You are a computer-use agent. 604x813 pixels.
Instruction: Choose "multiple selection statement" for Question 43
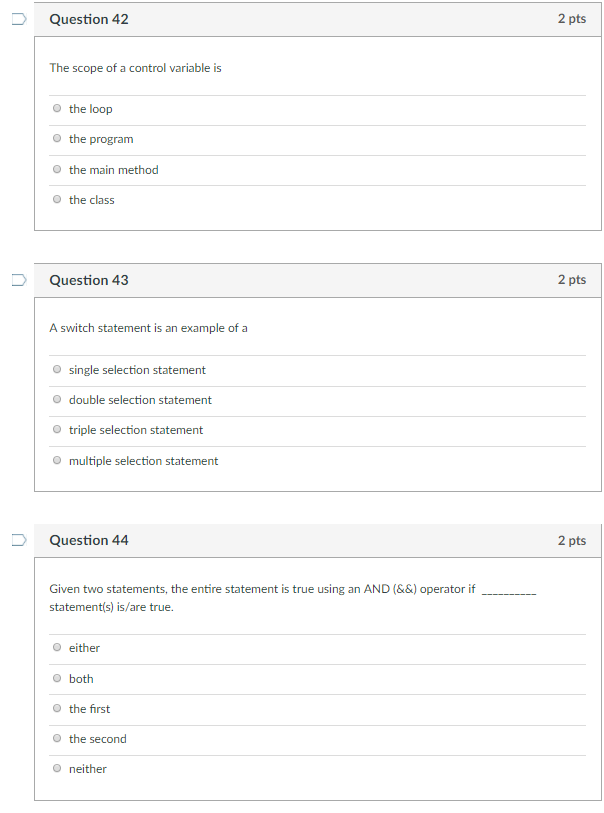[57, 460]
